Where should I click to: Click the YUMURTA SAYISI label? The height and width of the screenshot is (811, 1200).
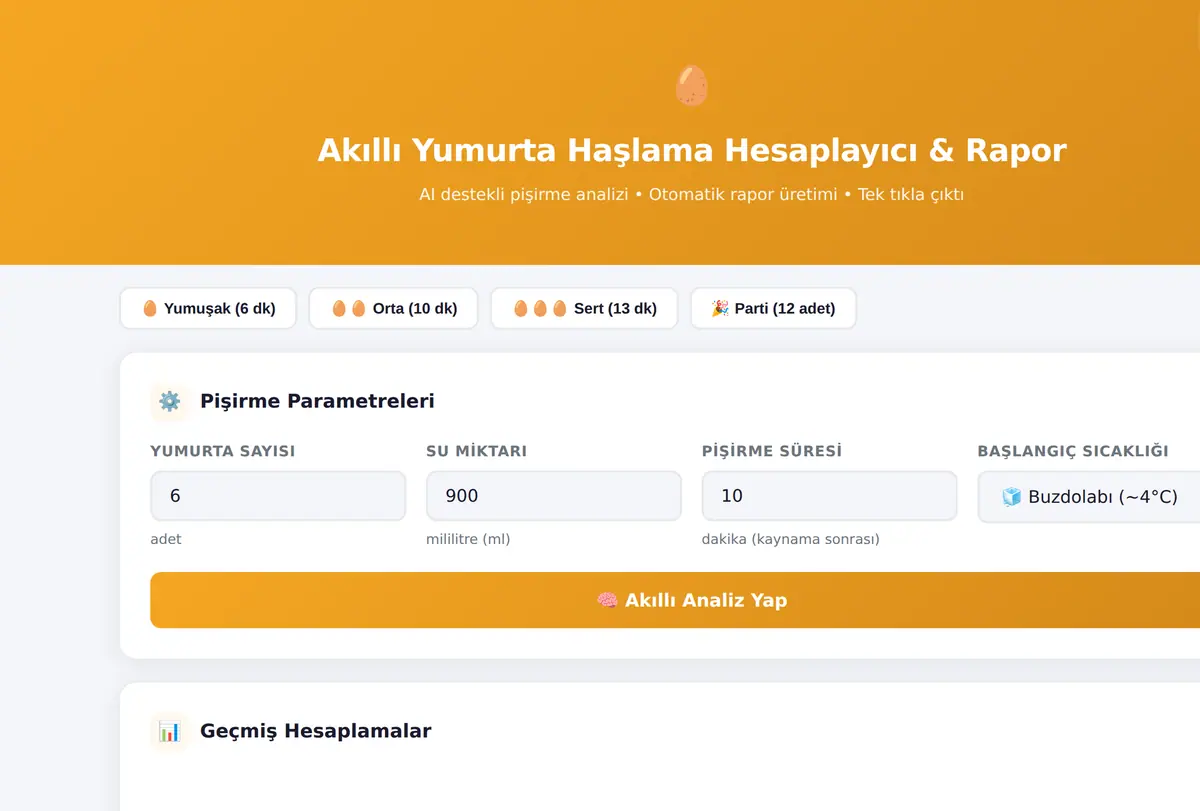[x=223, y=451]
